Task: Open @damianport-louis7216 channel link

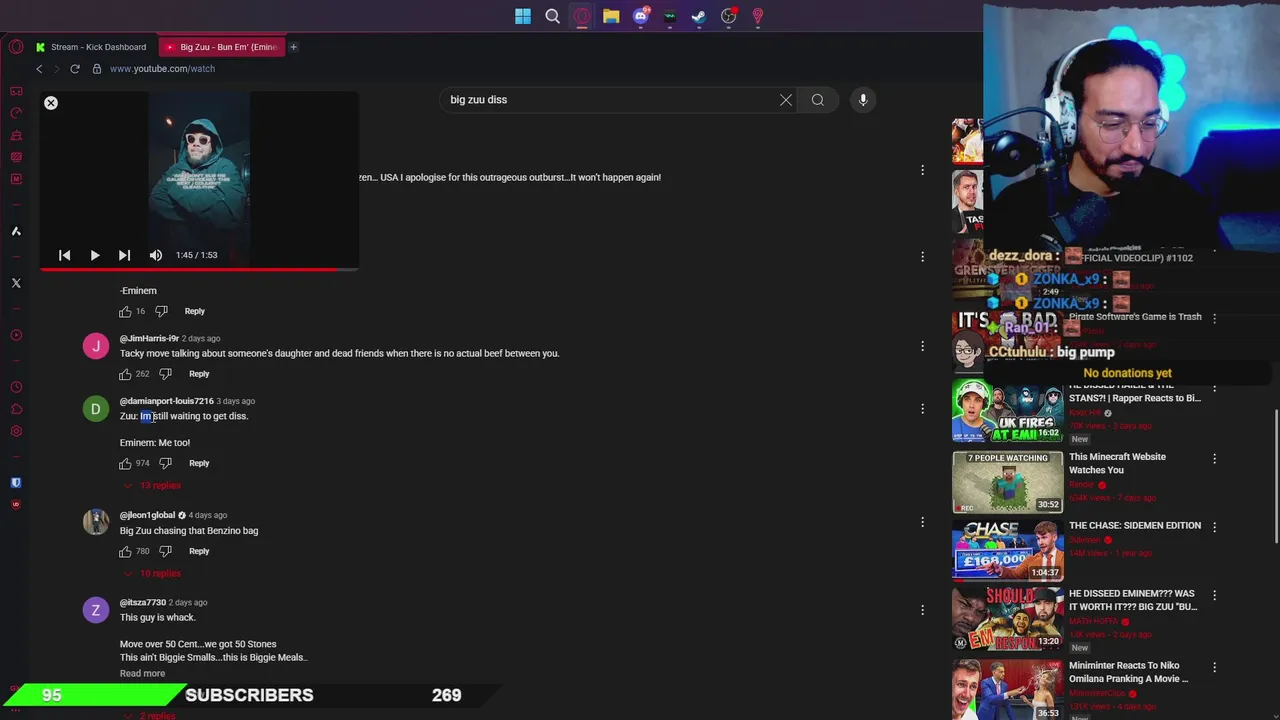Action: (166, 401)
